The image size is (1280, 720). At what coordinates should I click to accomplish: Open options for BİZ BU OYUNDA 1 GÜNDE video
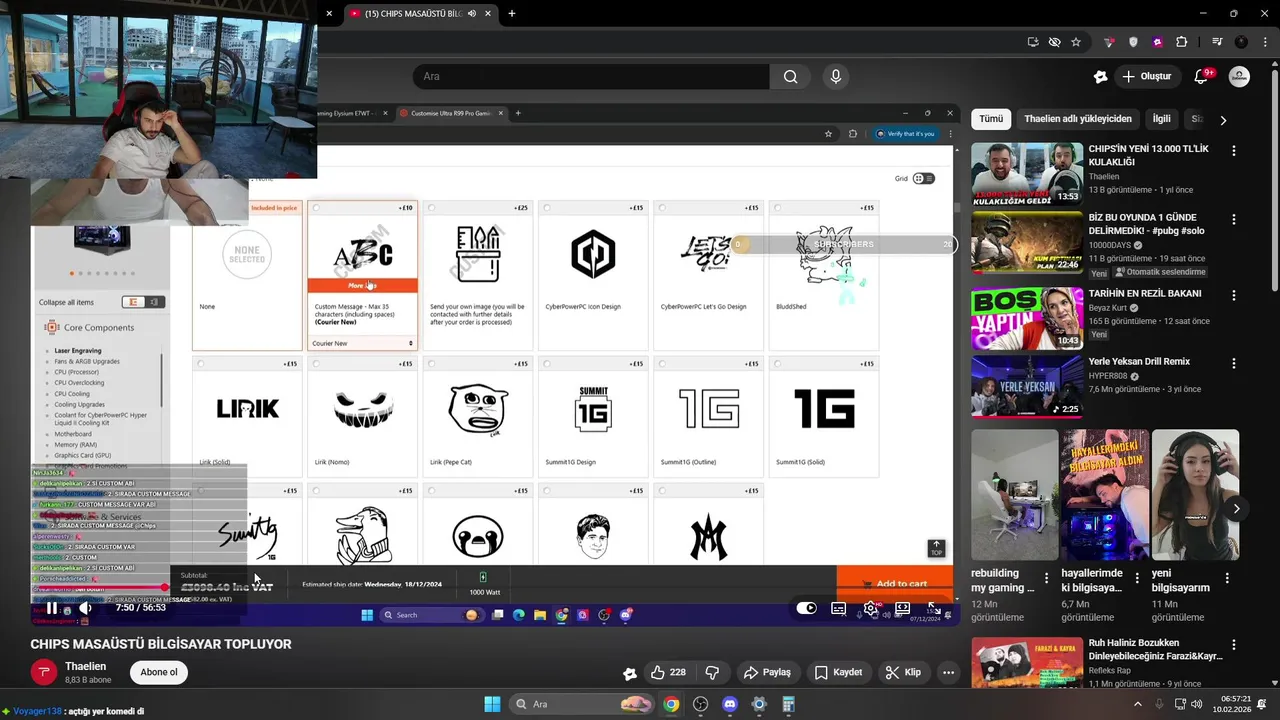tap(1234, 219)
